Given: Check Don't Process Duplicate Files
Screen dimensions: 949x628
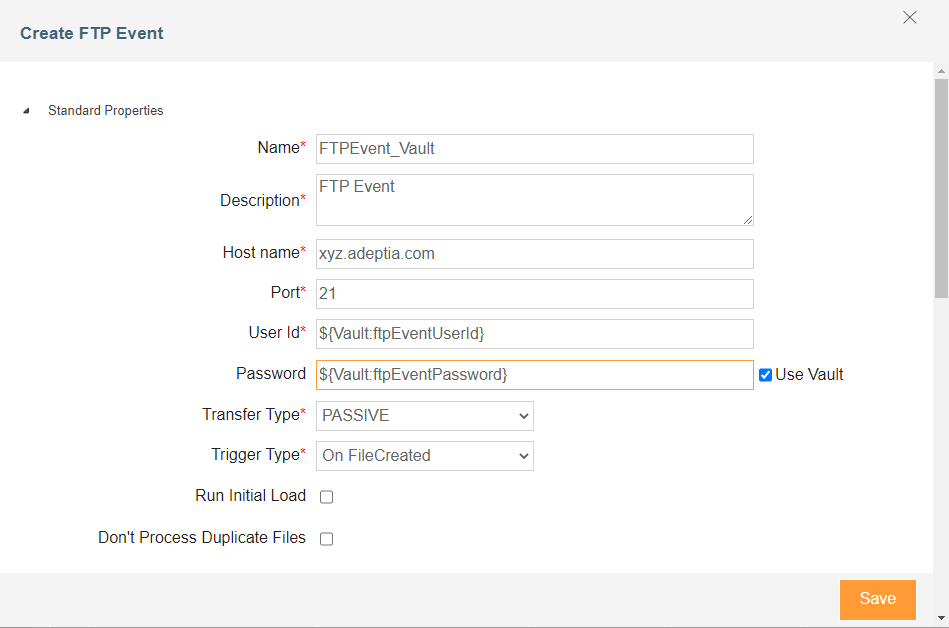Looking at the screenshot, I should (x=326, y=539).
